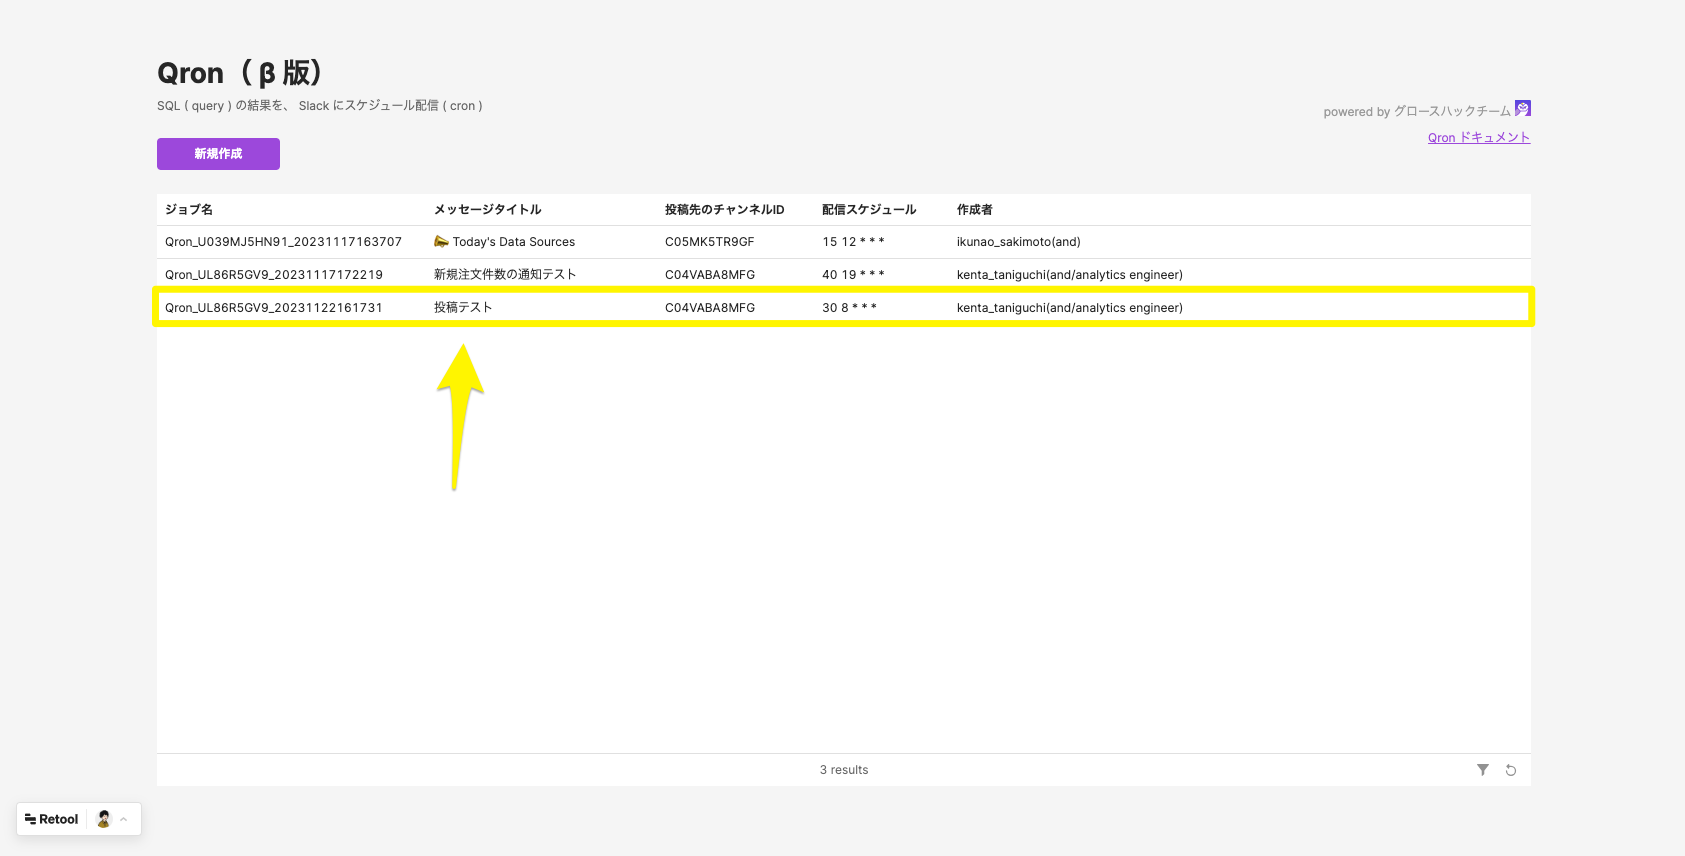Click the table refresh icon
The height and width of the screenshot is (856, 1685).
1511,770
